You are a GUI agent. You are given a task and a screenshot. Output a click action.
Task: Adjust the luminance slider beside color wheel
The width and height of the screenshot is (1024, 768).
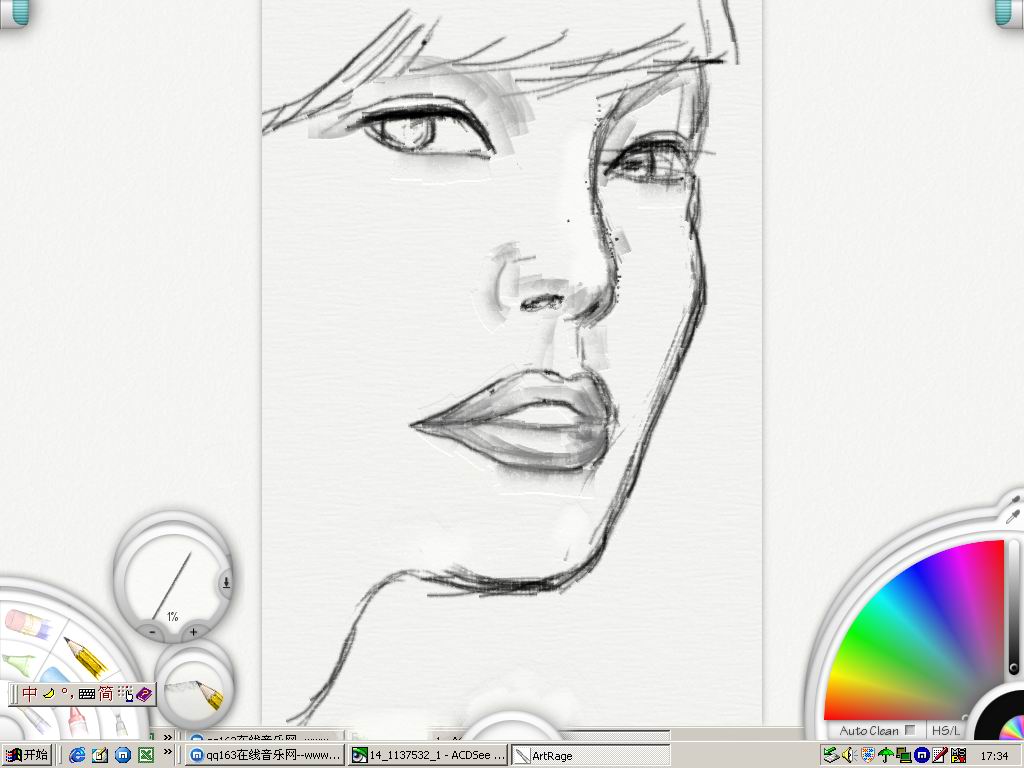pos(1013,607)
